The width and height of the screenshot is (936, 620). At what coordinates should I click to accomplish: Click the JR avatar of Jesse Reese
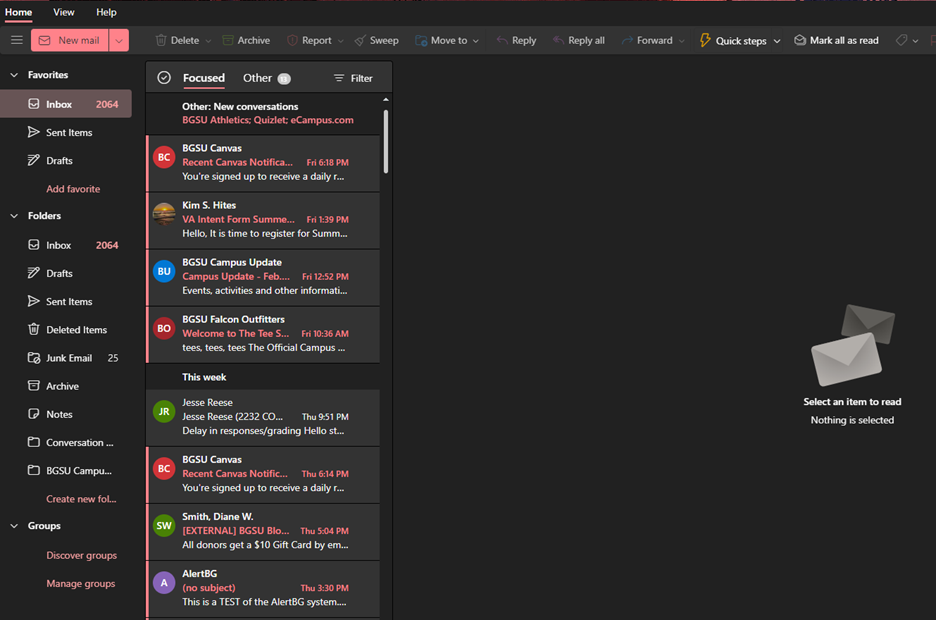point(164,411)
